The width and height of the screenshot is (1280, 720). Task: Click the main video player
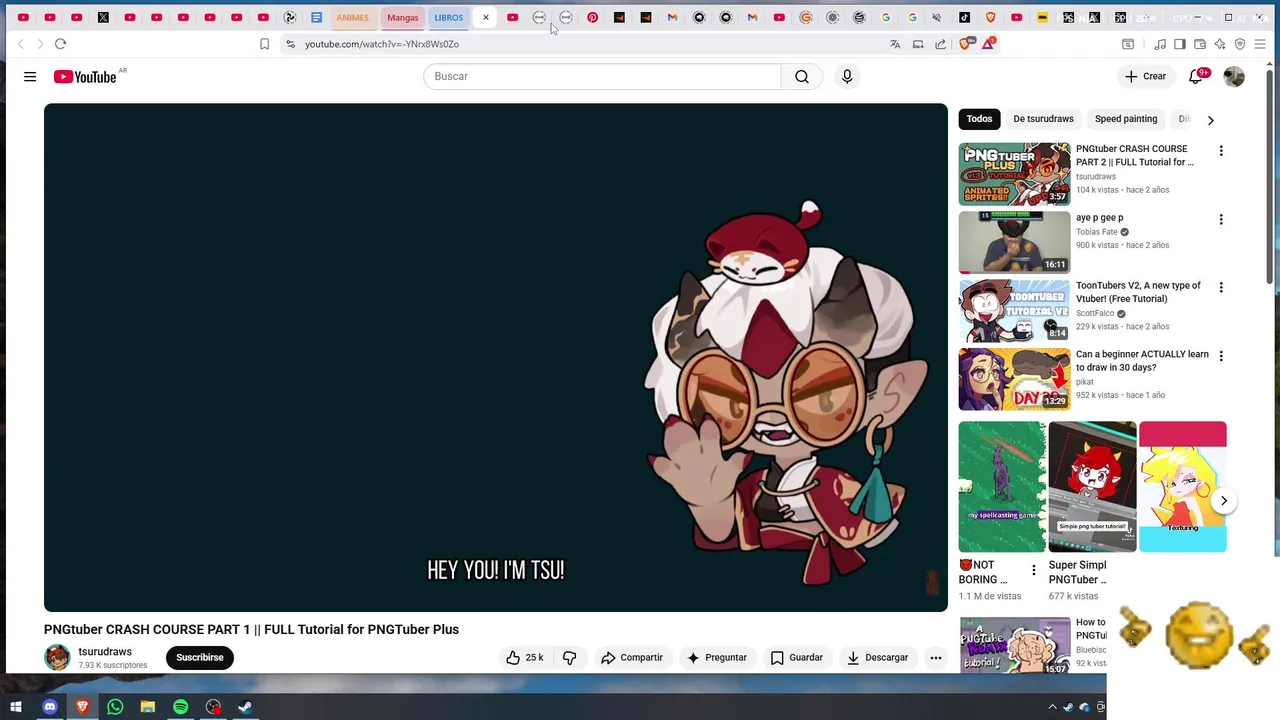pyautogui.click(x=496, y=357)
